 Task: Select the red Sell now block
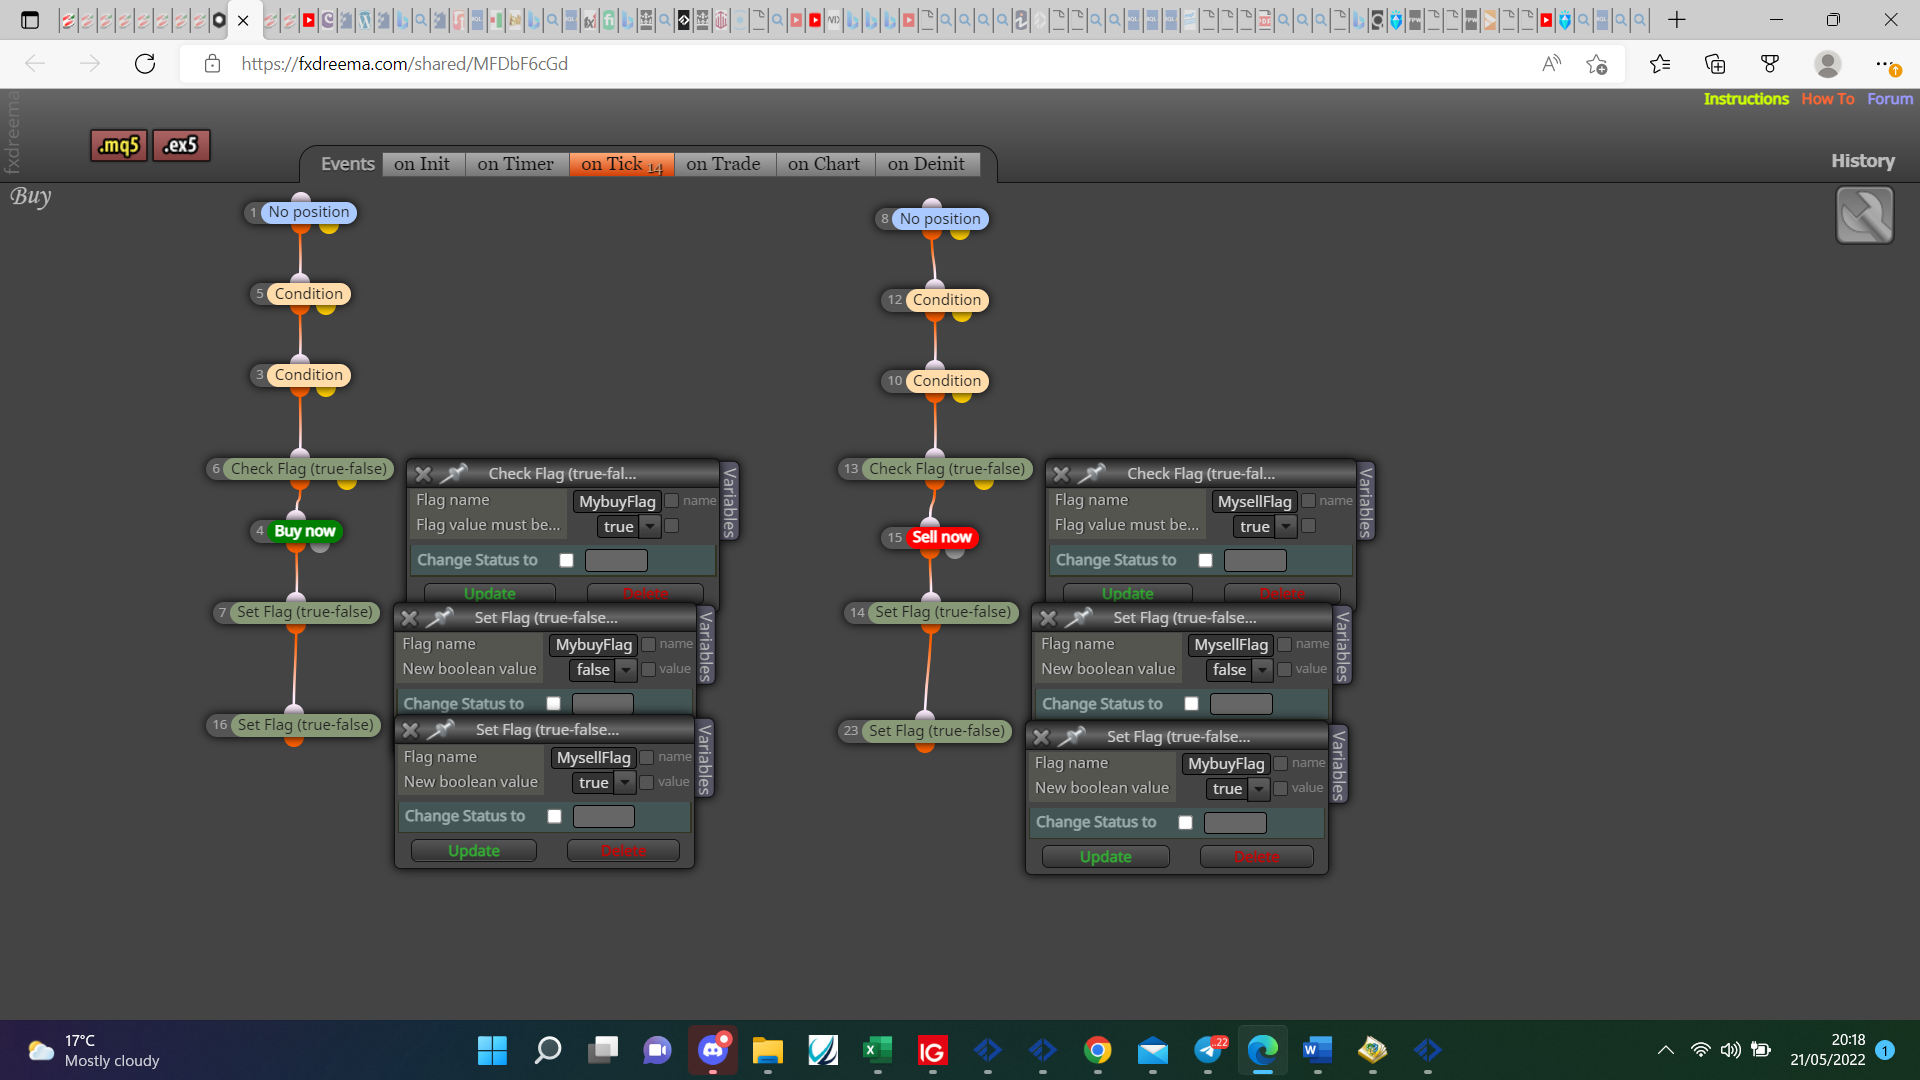click(941, 537)
